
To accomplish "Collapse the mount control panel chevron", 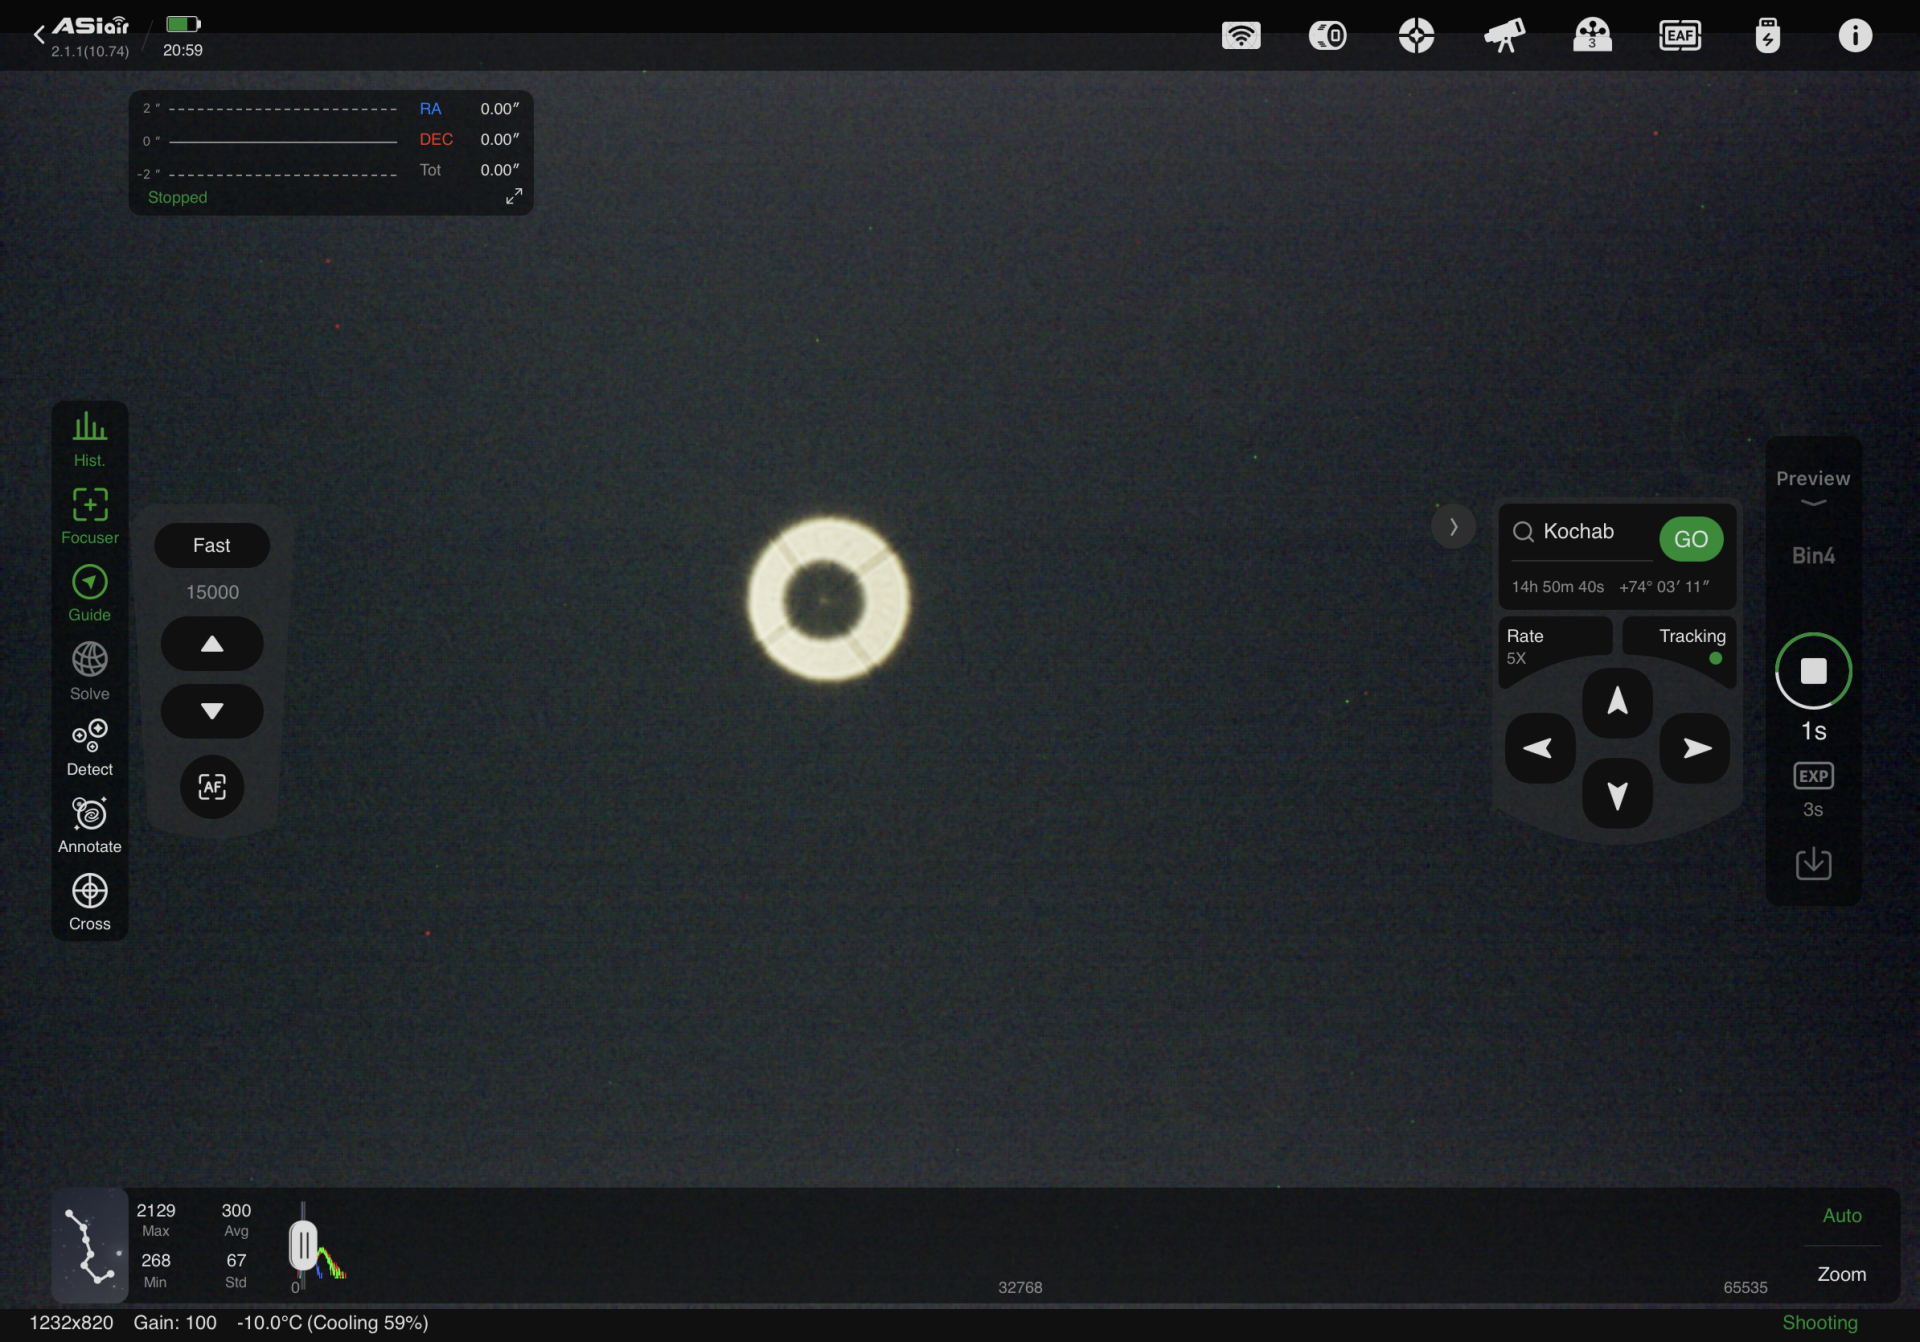I will point(1453,527).
